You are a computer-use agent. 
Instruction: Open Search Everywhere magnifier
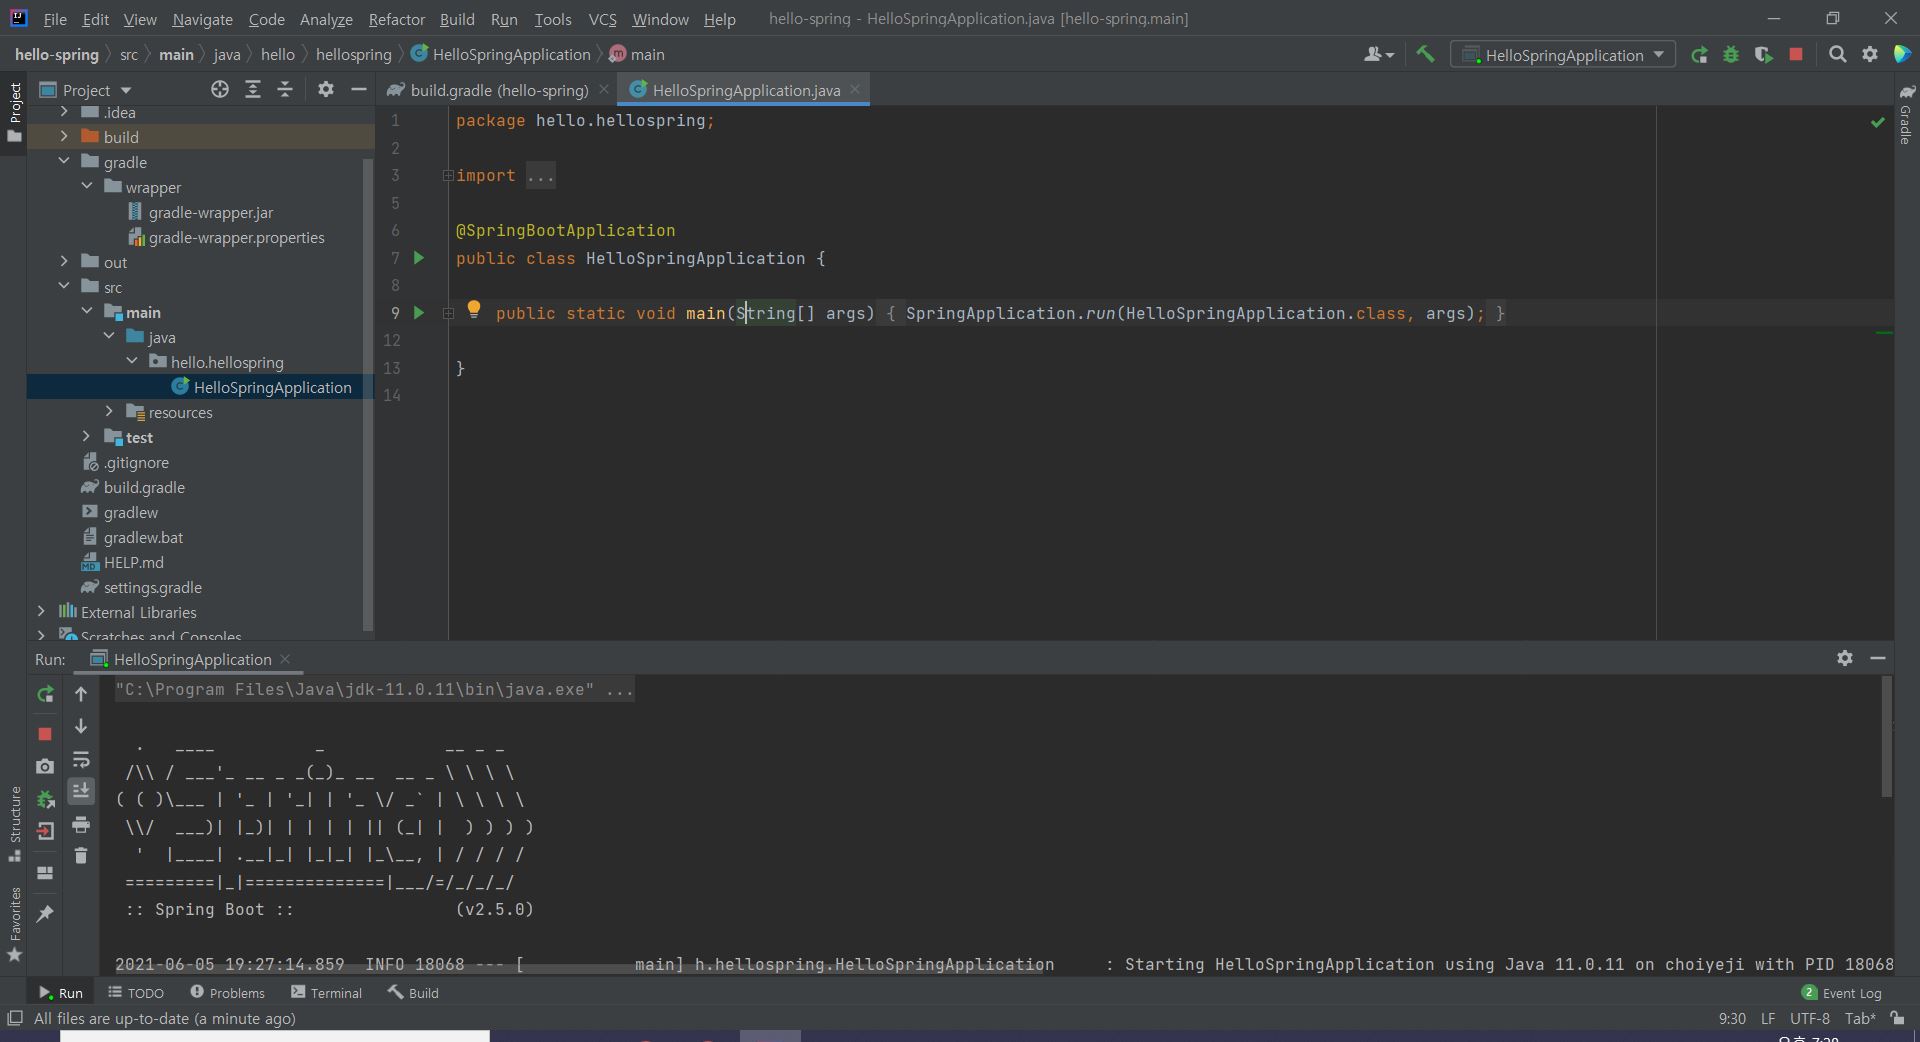pos(1837,55)
